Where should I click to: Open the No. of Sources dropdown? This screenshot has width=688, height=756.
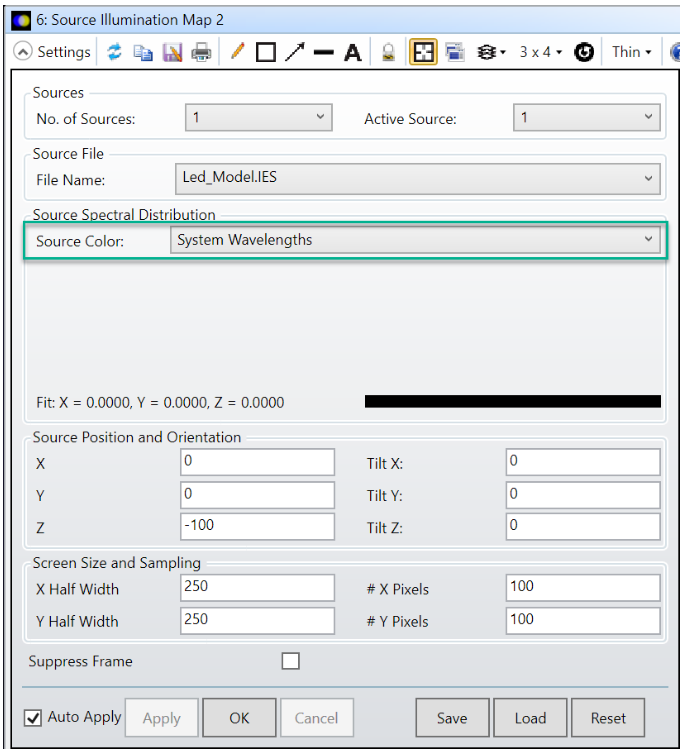(259, 118)
